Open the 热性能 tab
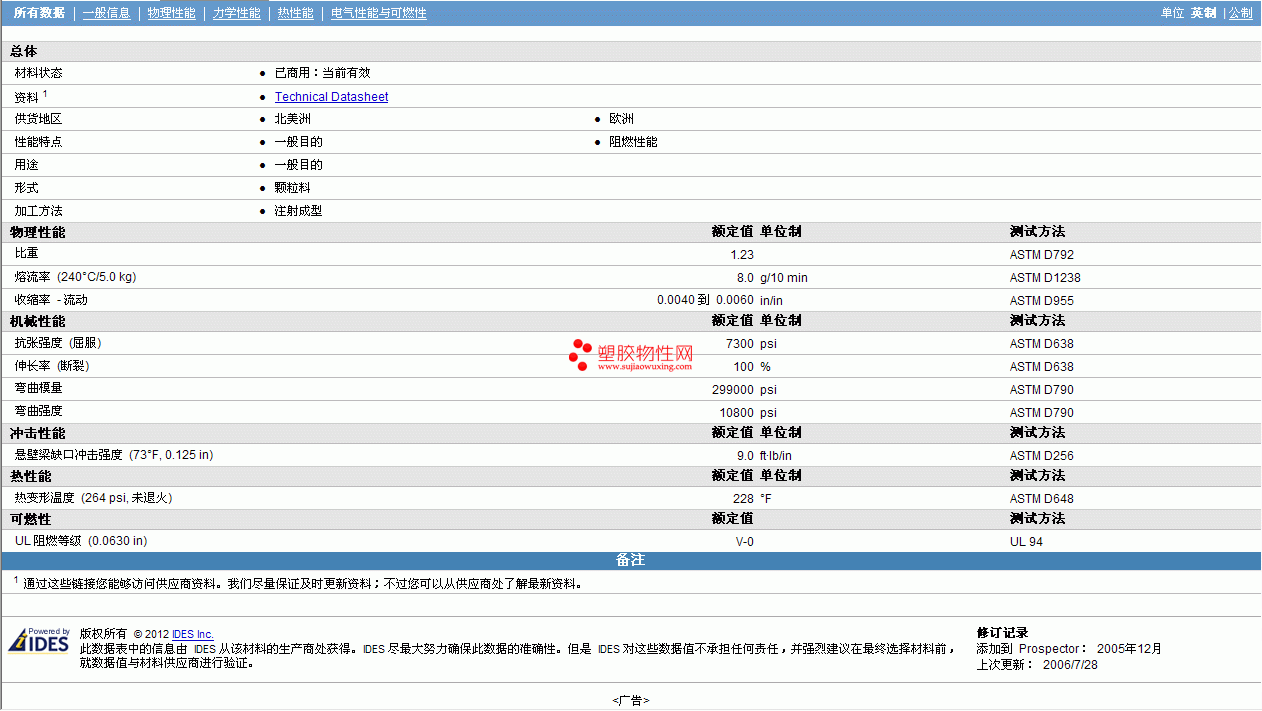The width and height of the screenshot is (1262, 711). coord(295,13)
